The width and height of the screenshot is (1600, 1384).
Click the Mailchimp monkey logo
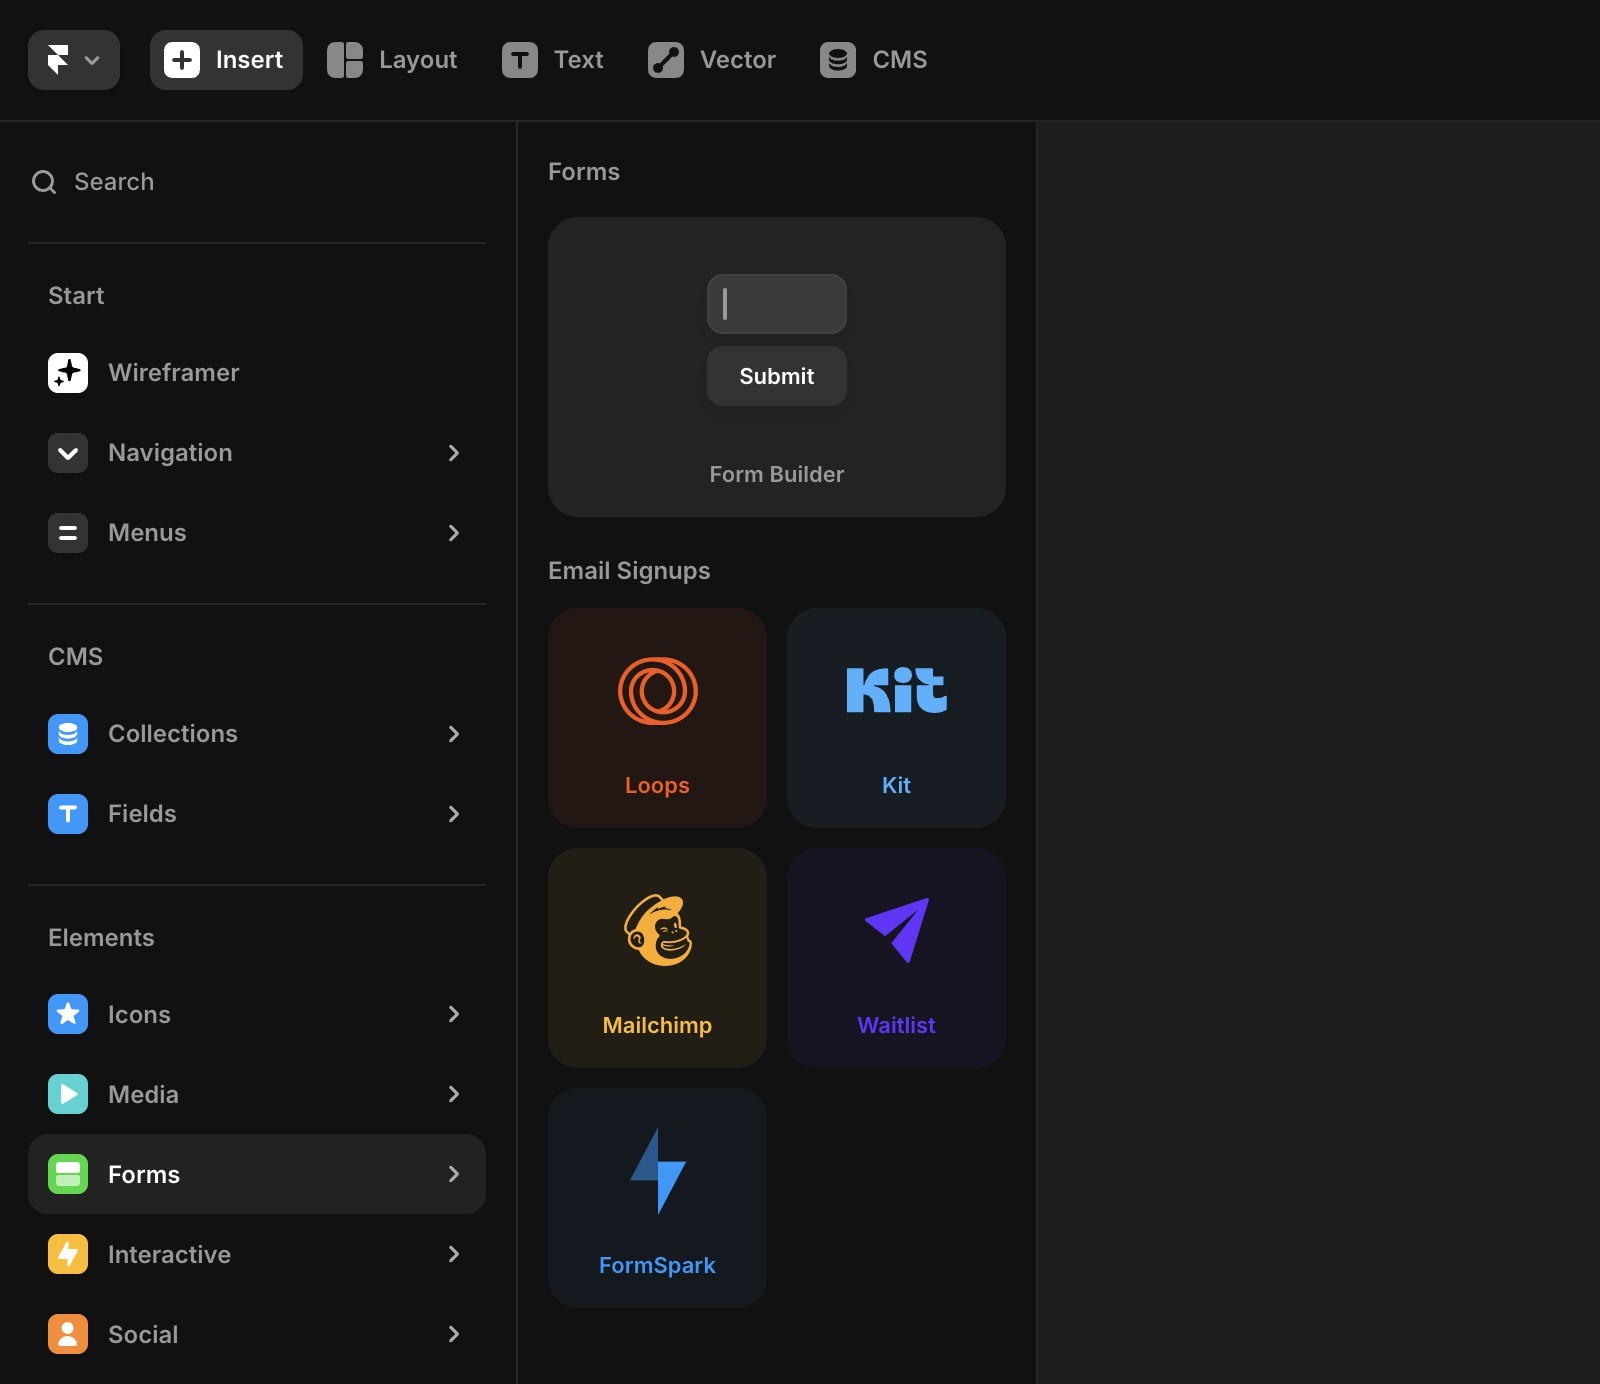click(x=658, y=930)
